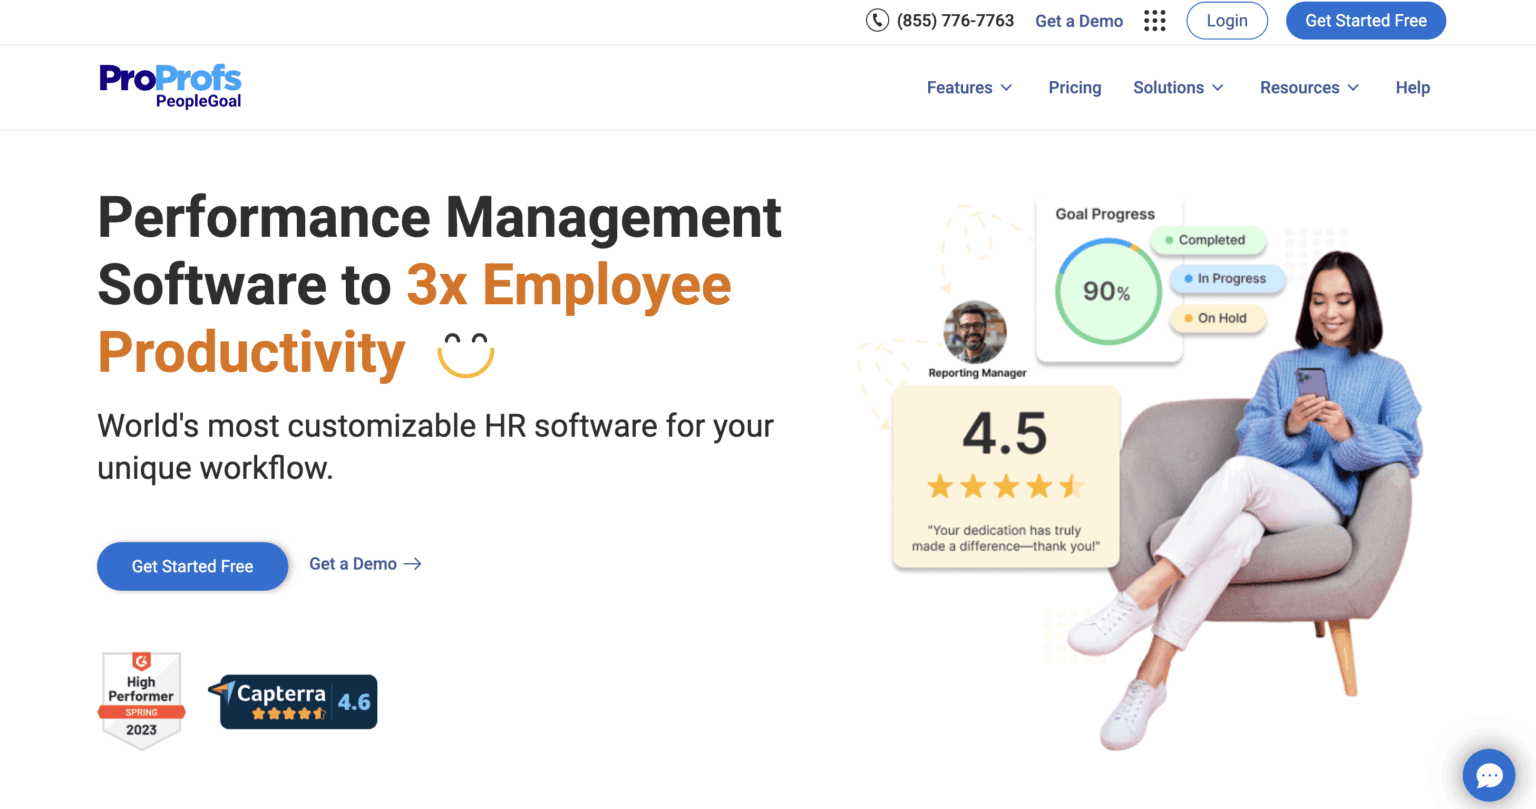Expand the Features menu
The height and width of the screenshot is (809, 1536).
point(968,87)
